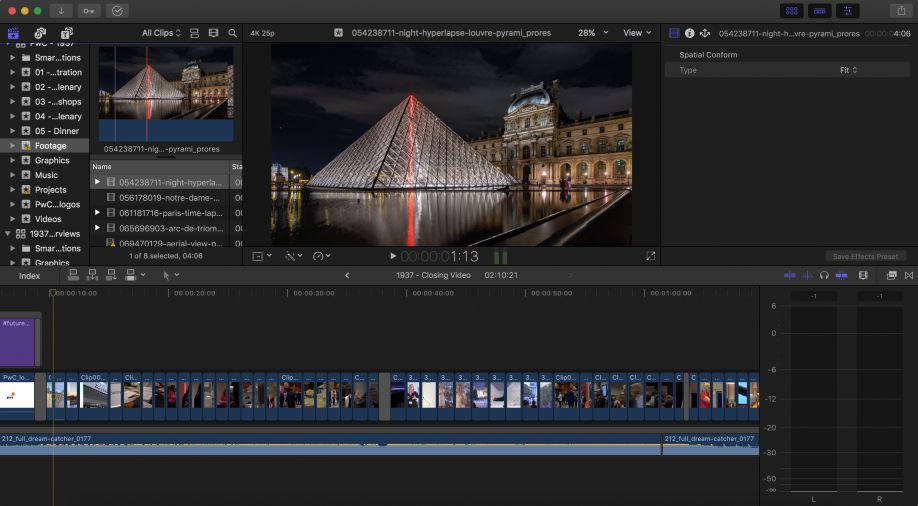Screen dimensions: 918x506
Task: Toggle audio skimming headphones icon
Action: click(824, 275)
